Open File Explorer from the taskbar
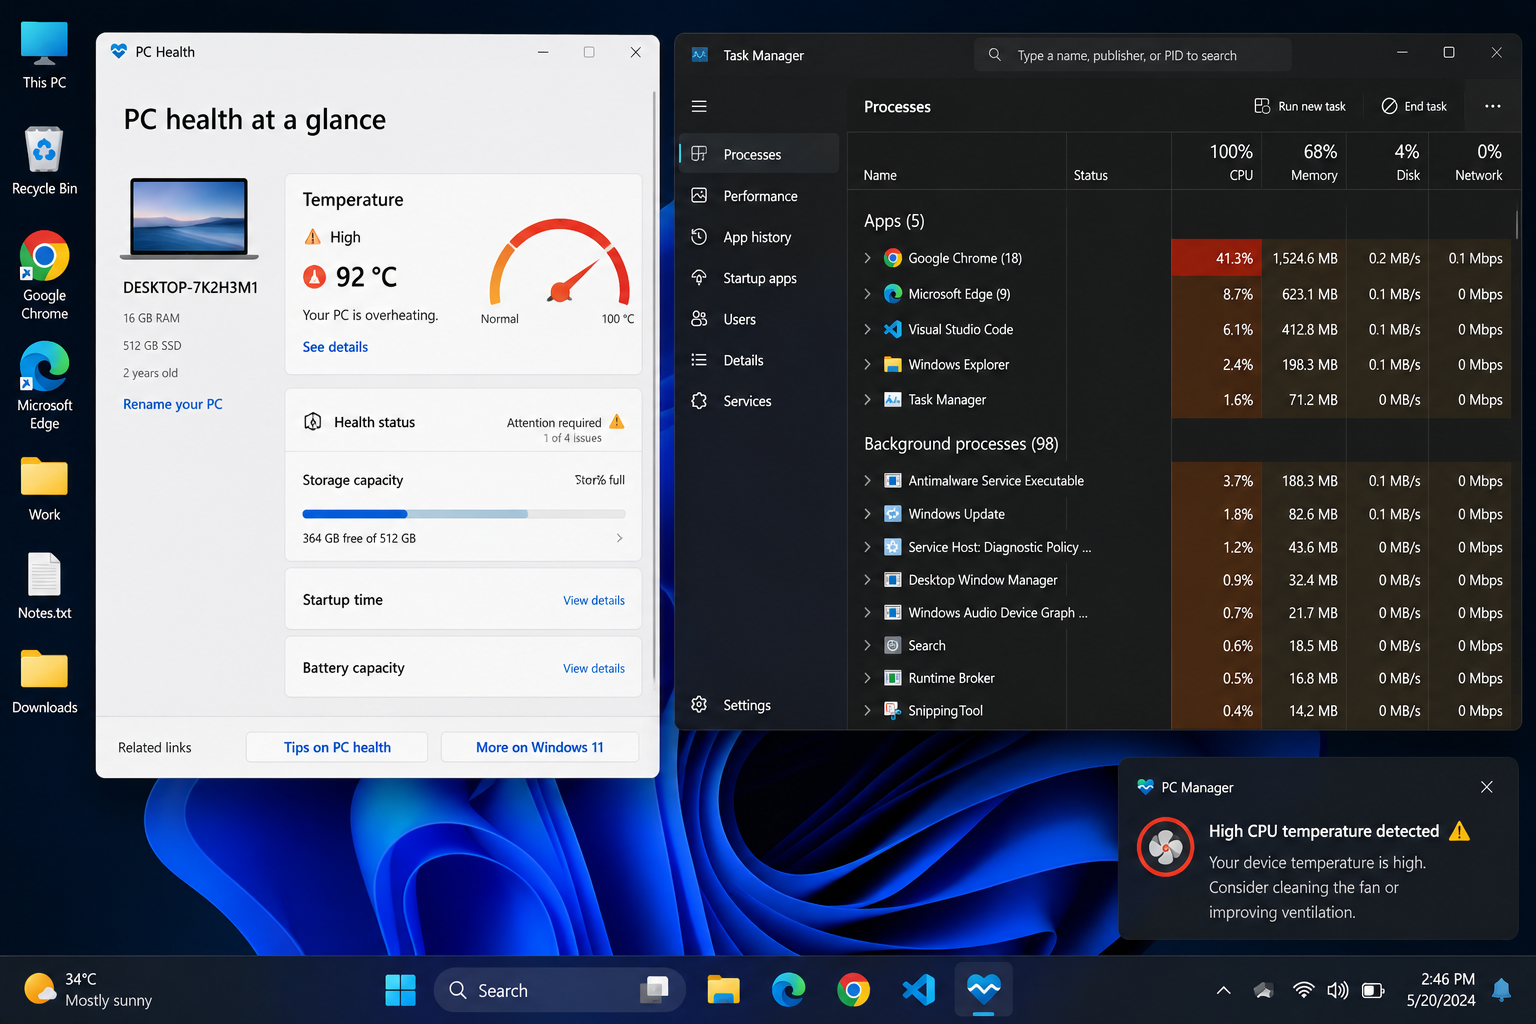 click(x=723, y=990)
